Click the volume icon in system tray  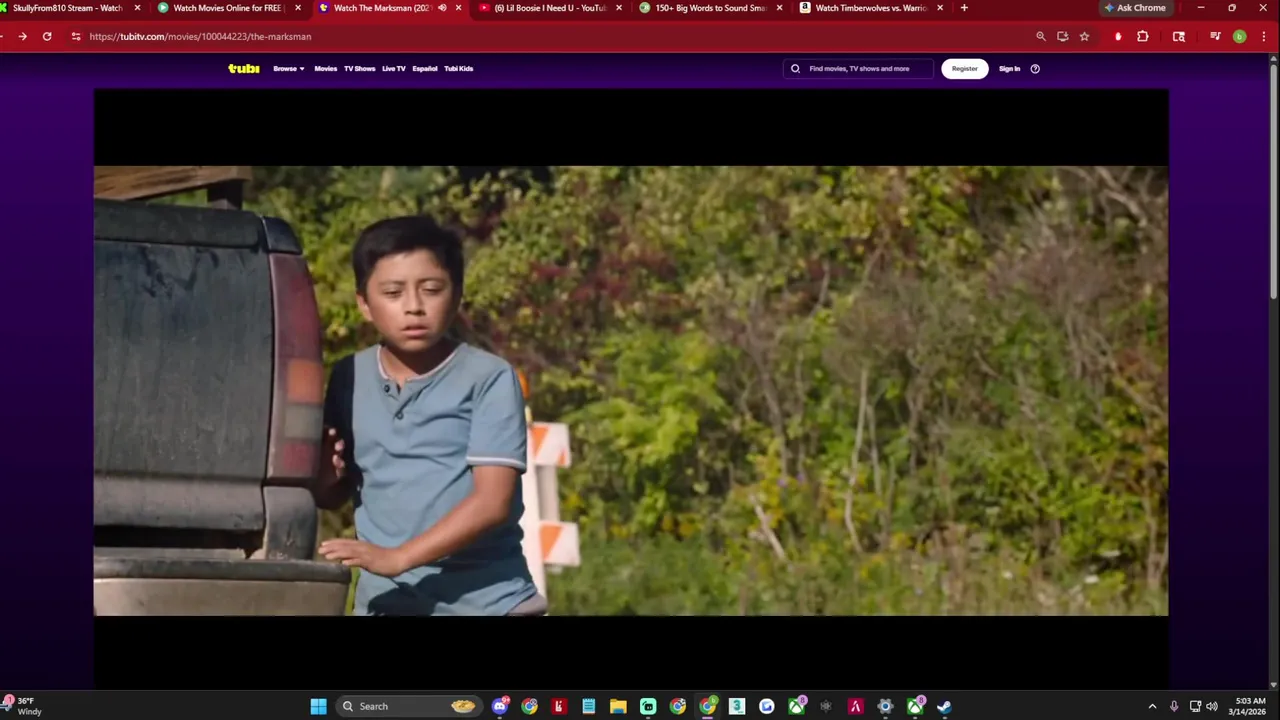click(1212, 706)
